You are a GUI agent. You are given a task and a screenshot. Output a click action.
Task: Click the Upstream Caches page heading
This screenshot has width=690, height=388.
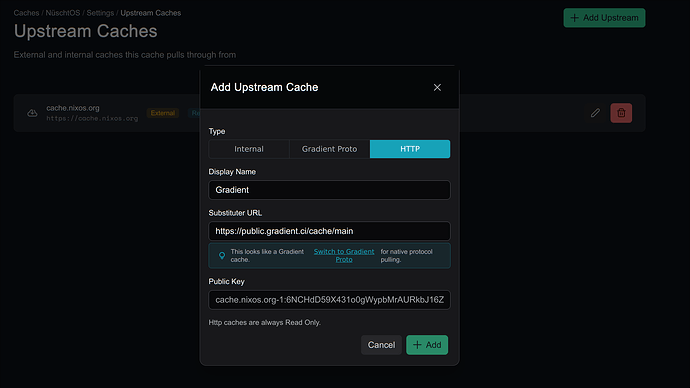click(85, 31)
